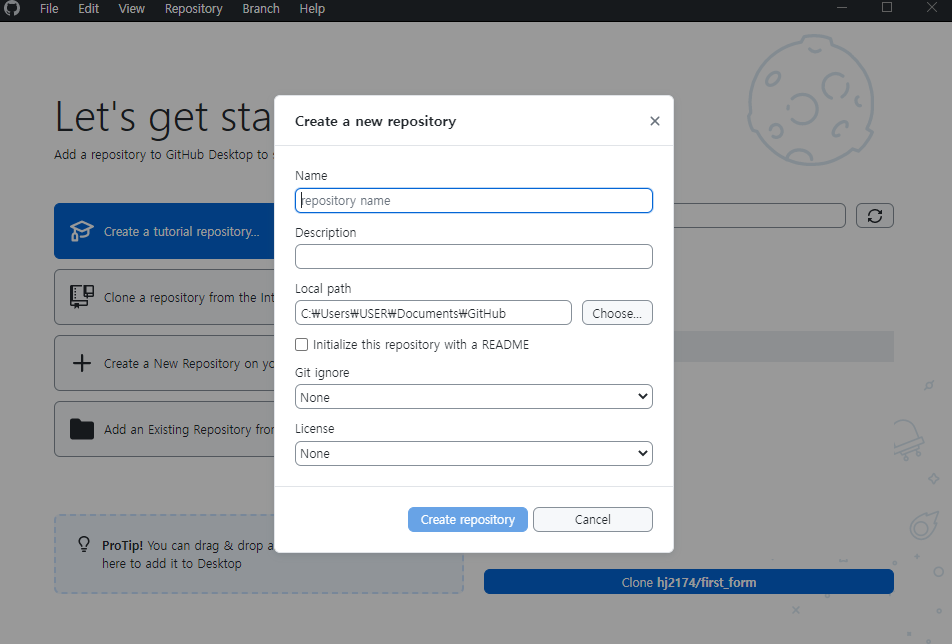Close the Create a new repository dialog
Viewport: 952px width, 644px height.
pyautogui.click(x=654, y=121)
